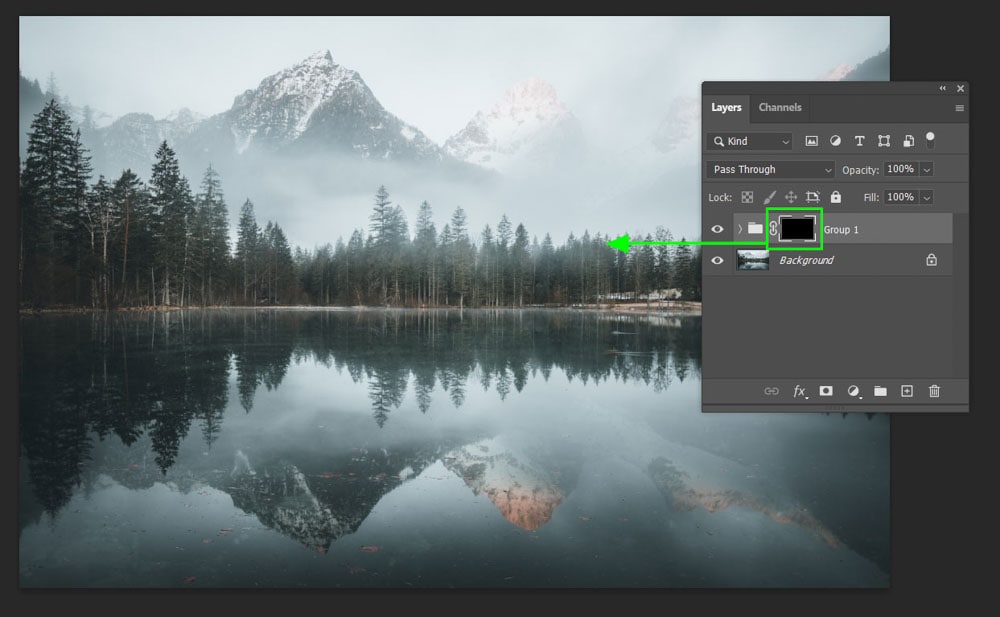The image size is (1000, 617).
Task: Close the Layers panel
Action: (x=960, y=89)
